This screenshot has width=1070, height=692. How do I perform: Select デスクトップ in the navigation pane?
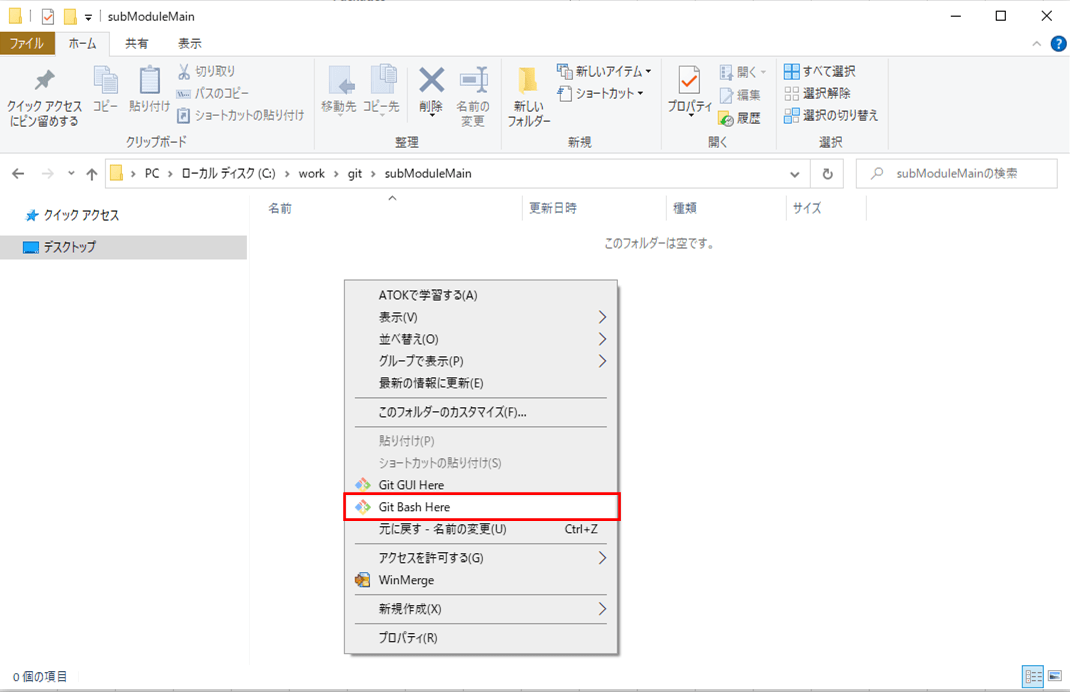[69, 247]
